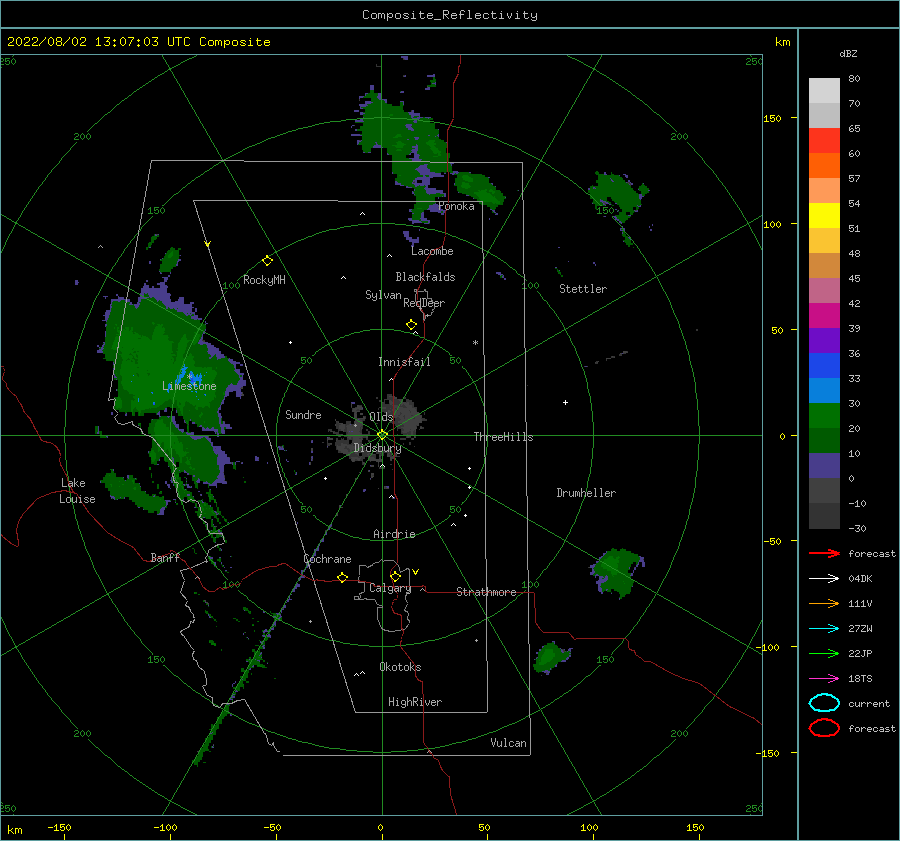Click the white star marker east of Innisfail
This screenshot has height=841, width=900.
(475, 343)
